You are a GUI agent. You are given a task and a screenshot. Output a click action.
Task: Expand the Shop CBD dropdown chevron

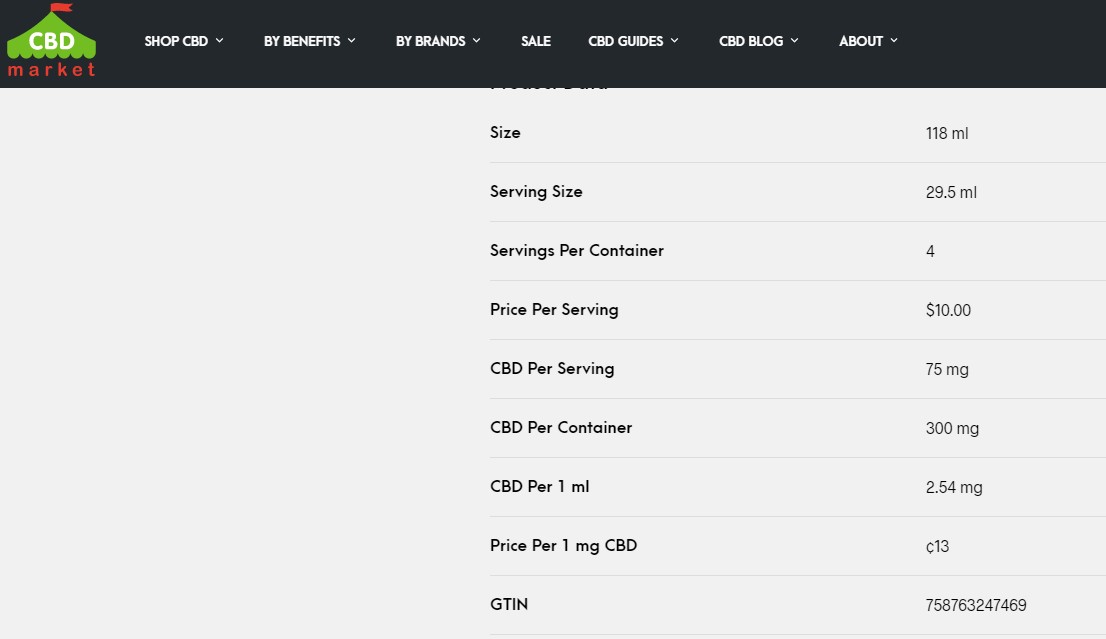tap(219, 41)
